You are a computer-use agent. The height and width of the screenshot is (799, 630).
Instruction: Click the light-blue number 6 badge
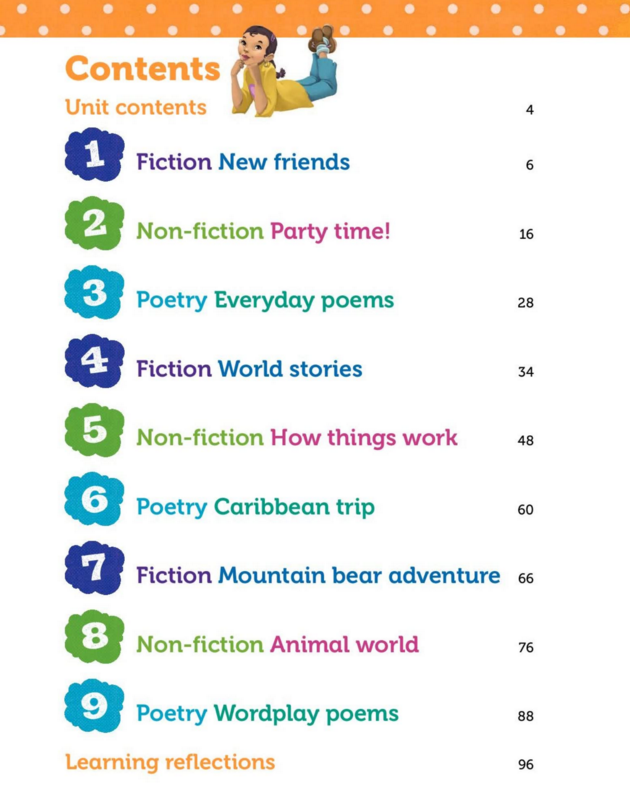pos(95,499)
